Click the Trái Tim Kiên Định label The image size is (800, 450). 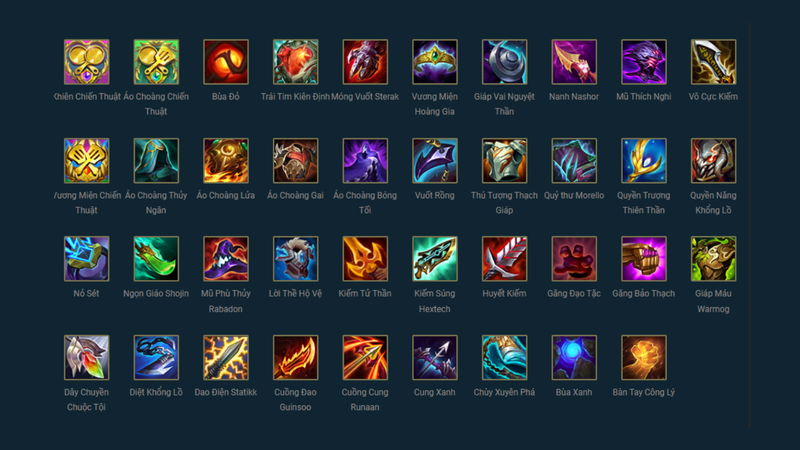tap(295, 96)
